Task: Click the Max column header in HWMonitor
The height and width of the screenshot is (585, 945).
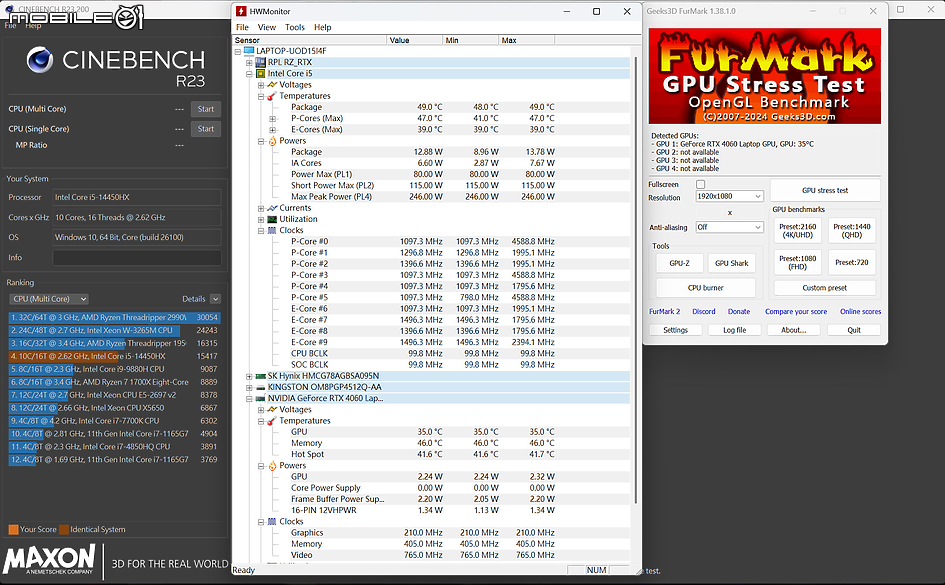Action: pos(527,40)
